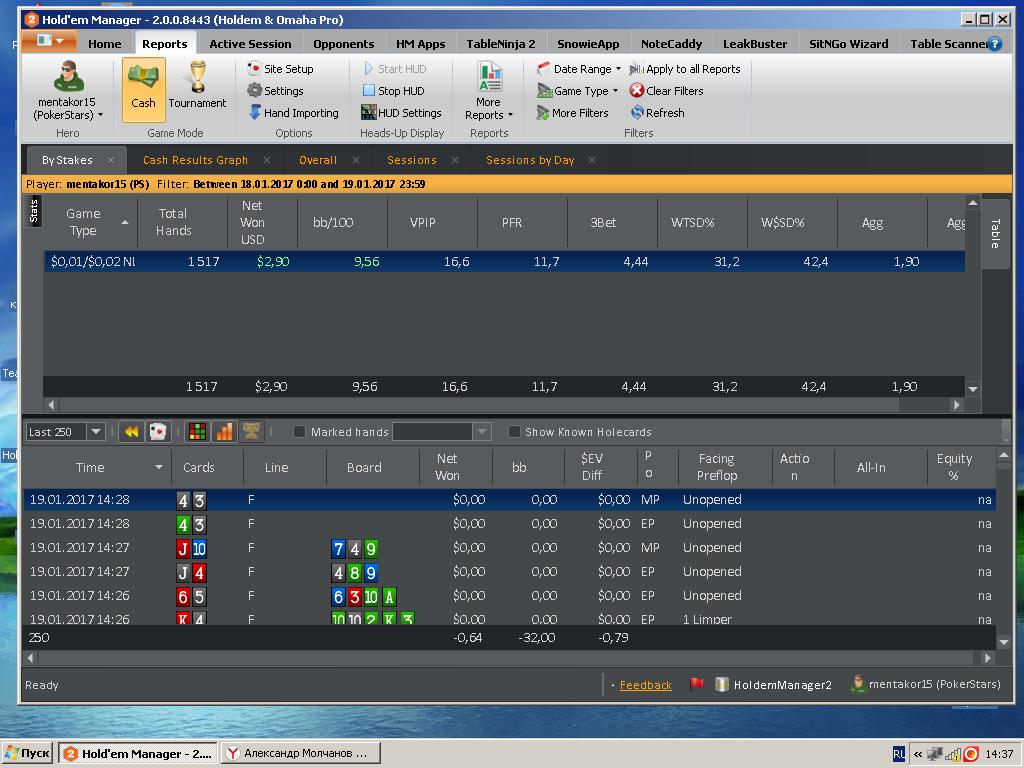Switch to the Sessions report tab
The height and width of the screenshot is (768, 1024).
(411, 160)
